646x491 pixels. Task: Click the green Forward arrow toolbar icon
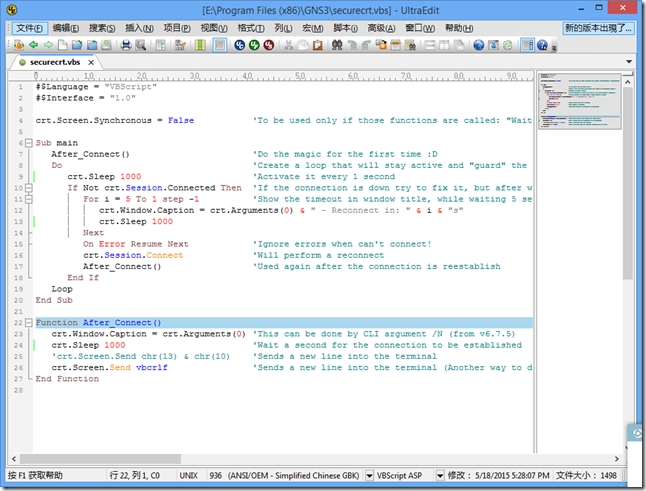[x=48, y=45]
